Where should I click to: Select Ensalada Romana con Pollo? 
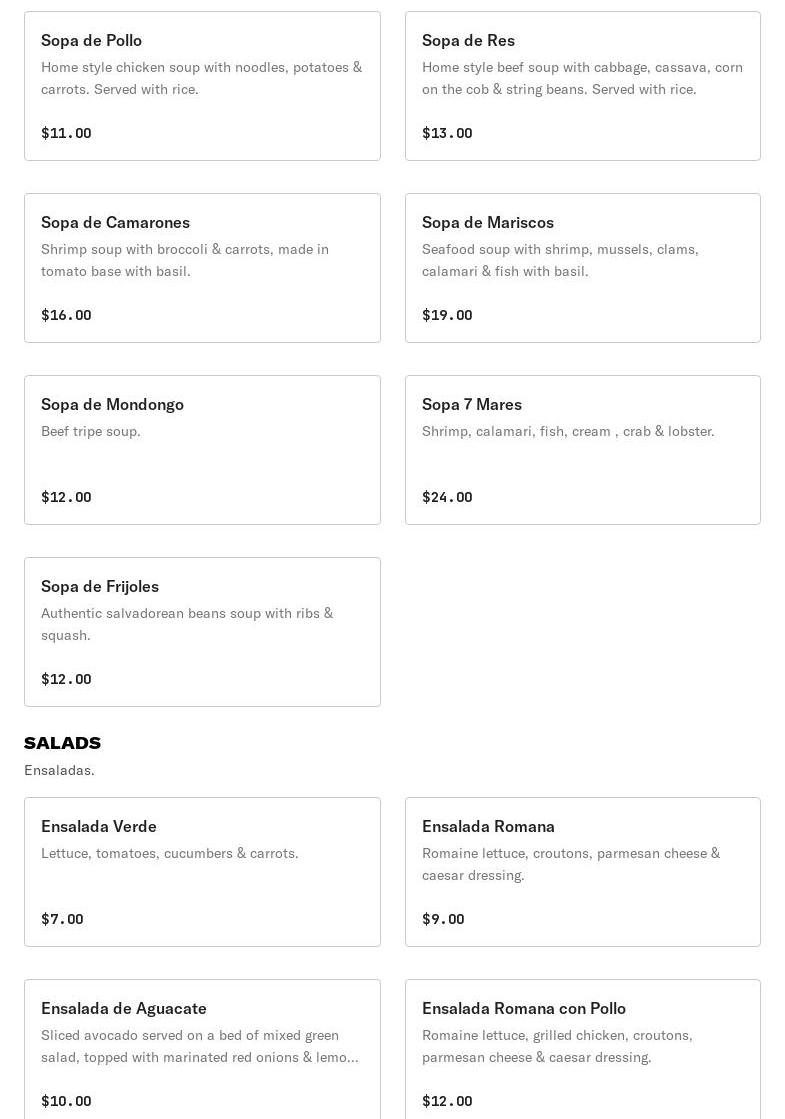pos(582,1050)
